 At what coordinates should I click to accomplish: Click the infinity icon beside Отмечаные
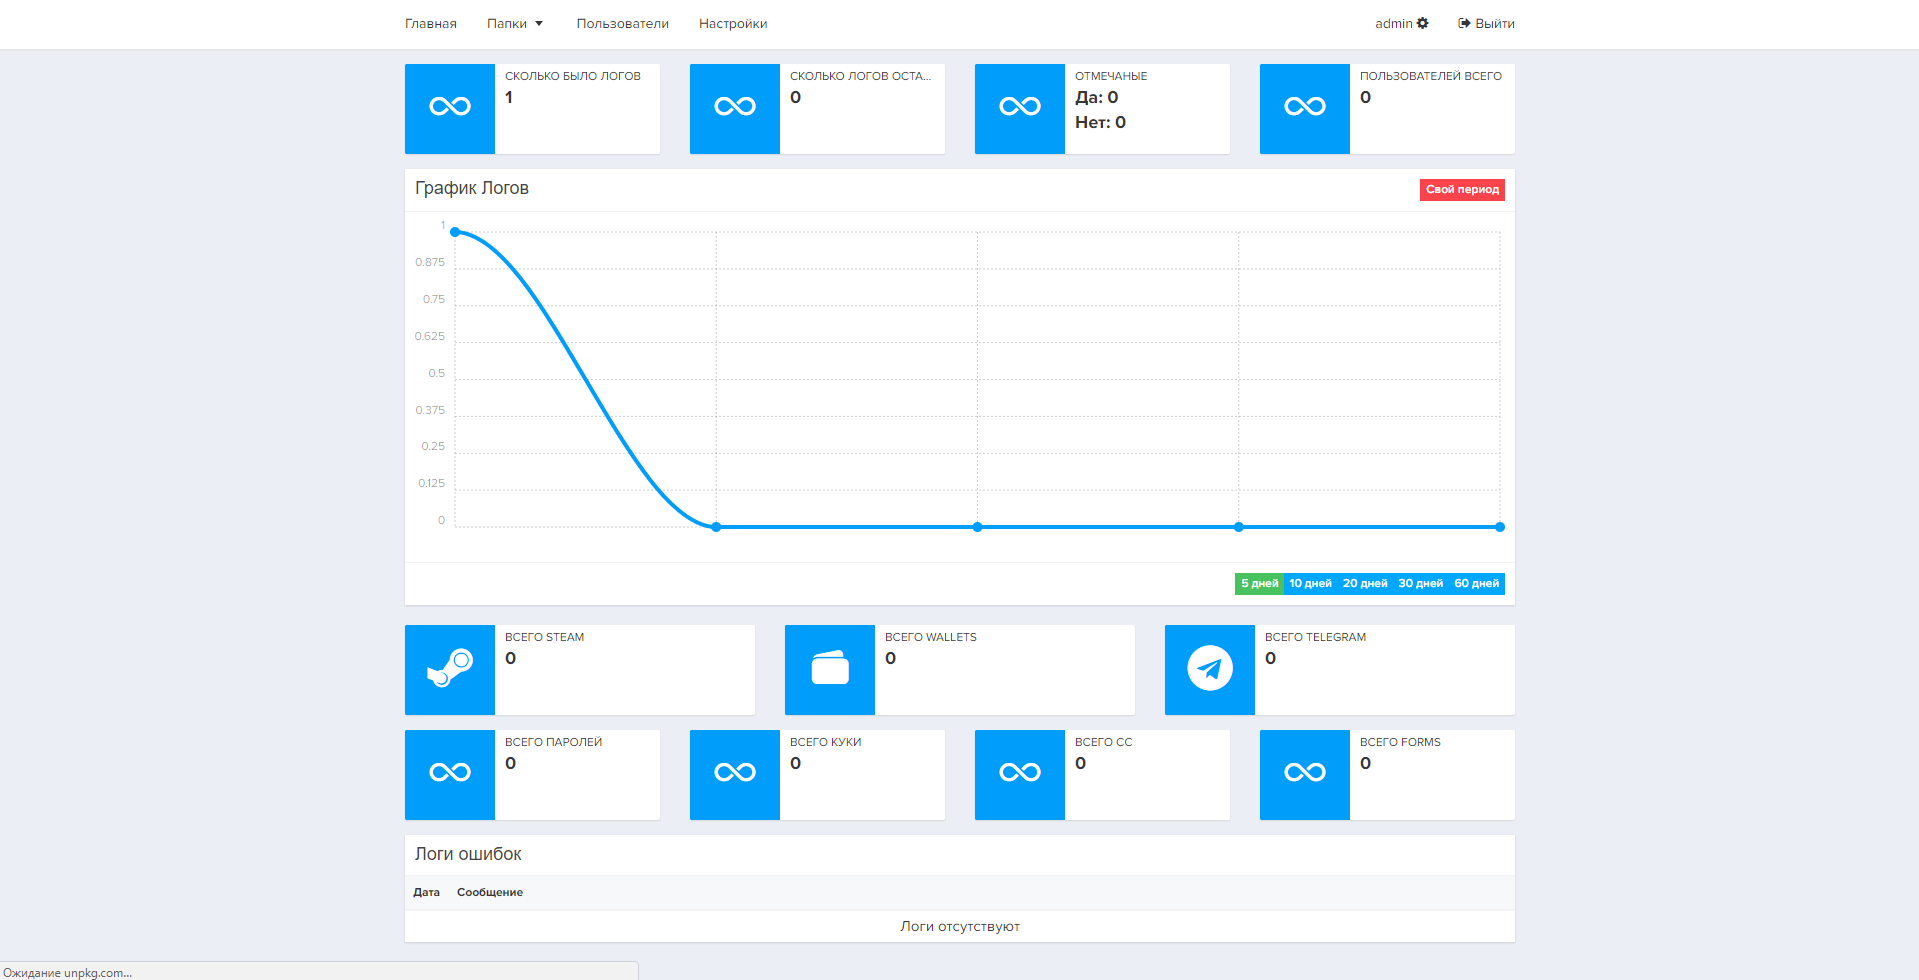(1020, 107)
